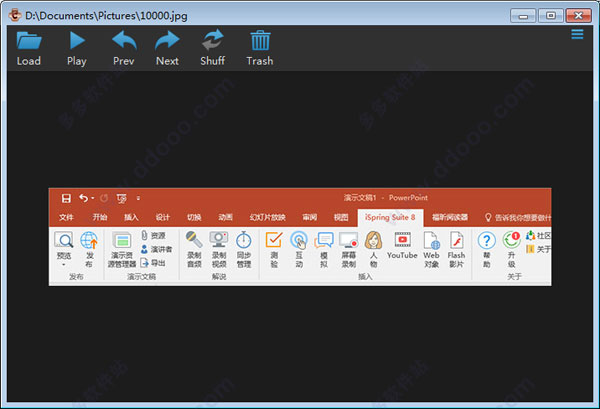
Task: Switch to the 插入 ribbon tab
Action: pos(131,217)
